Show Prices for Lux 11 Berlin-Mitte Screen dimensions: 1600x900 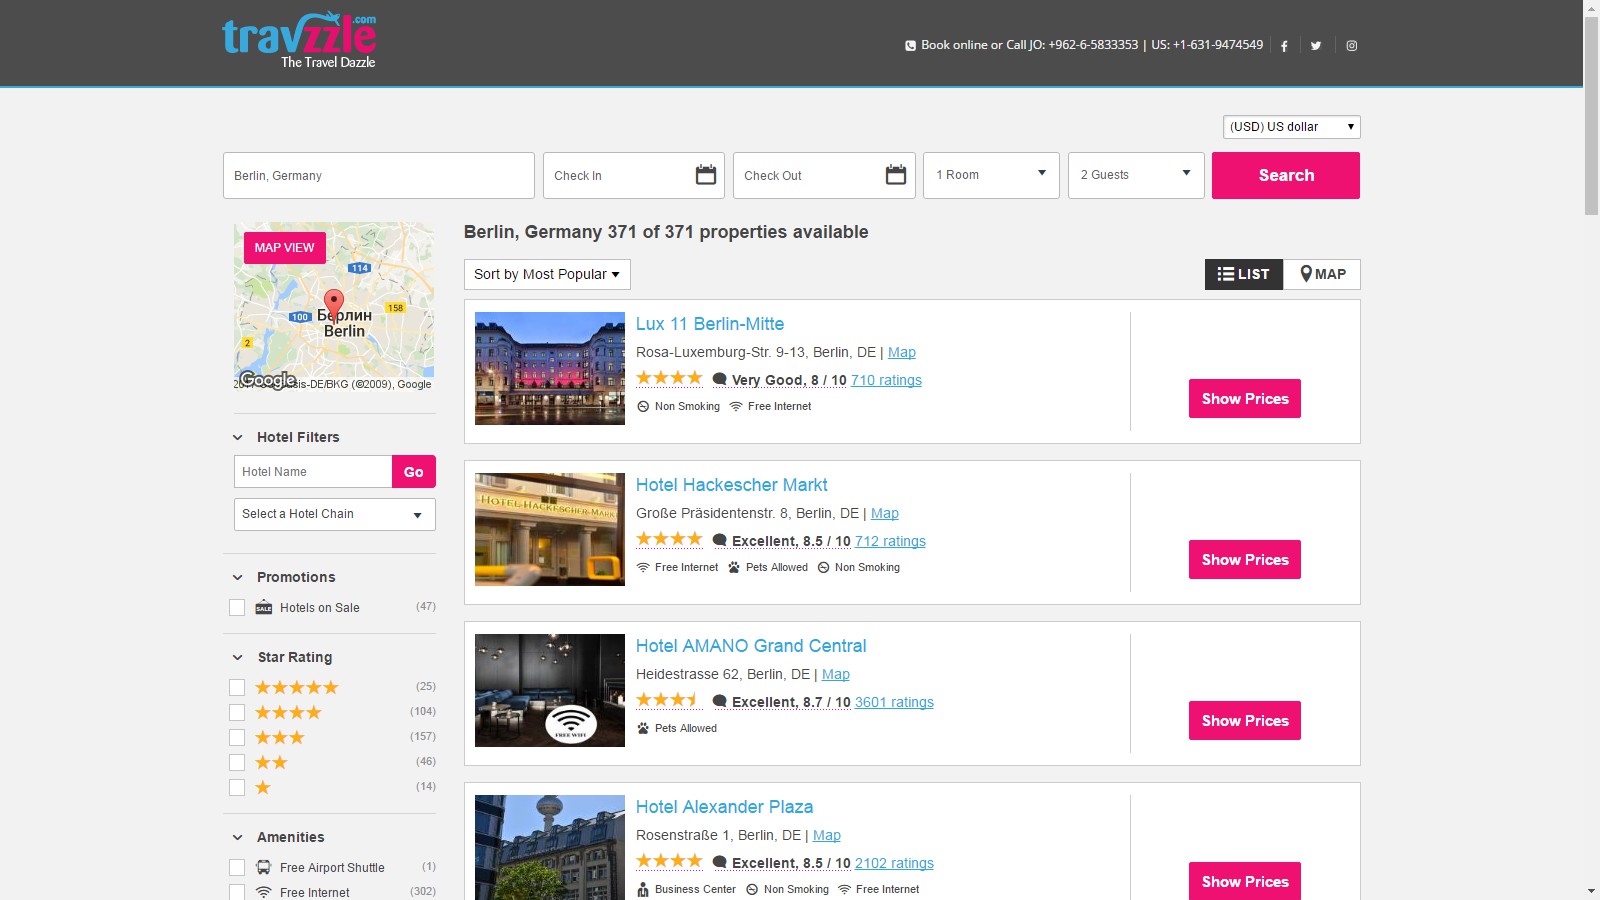tap(1245, 399)
